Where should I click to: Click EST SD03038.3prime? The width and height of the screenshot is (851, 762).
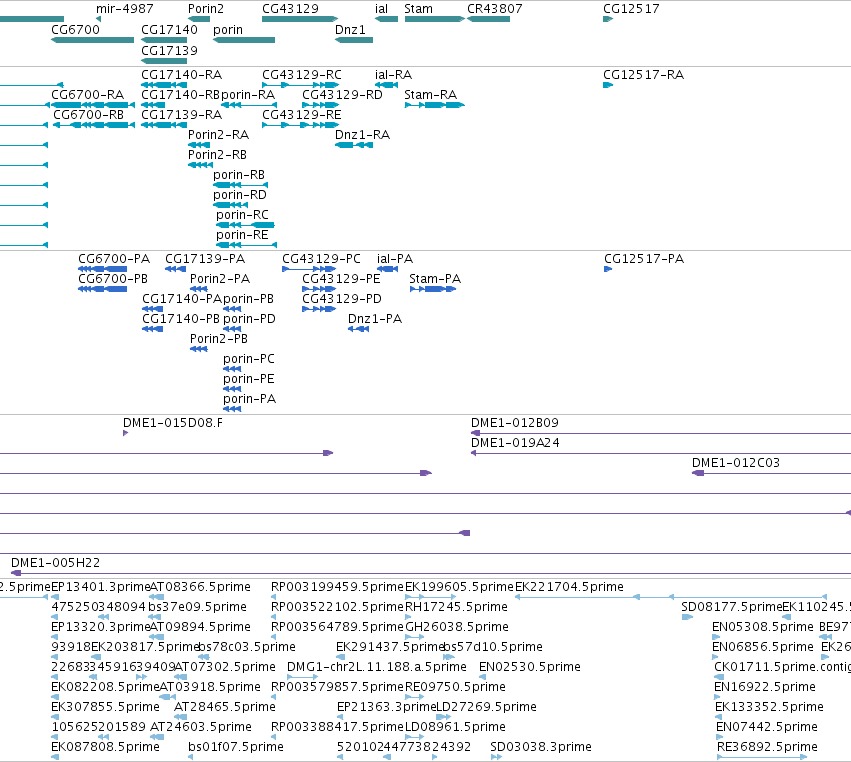tap(496, 757)
